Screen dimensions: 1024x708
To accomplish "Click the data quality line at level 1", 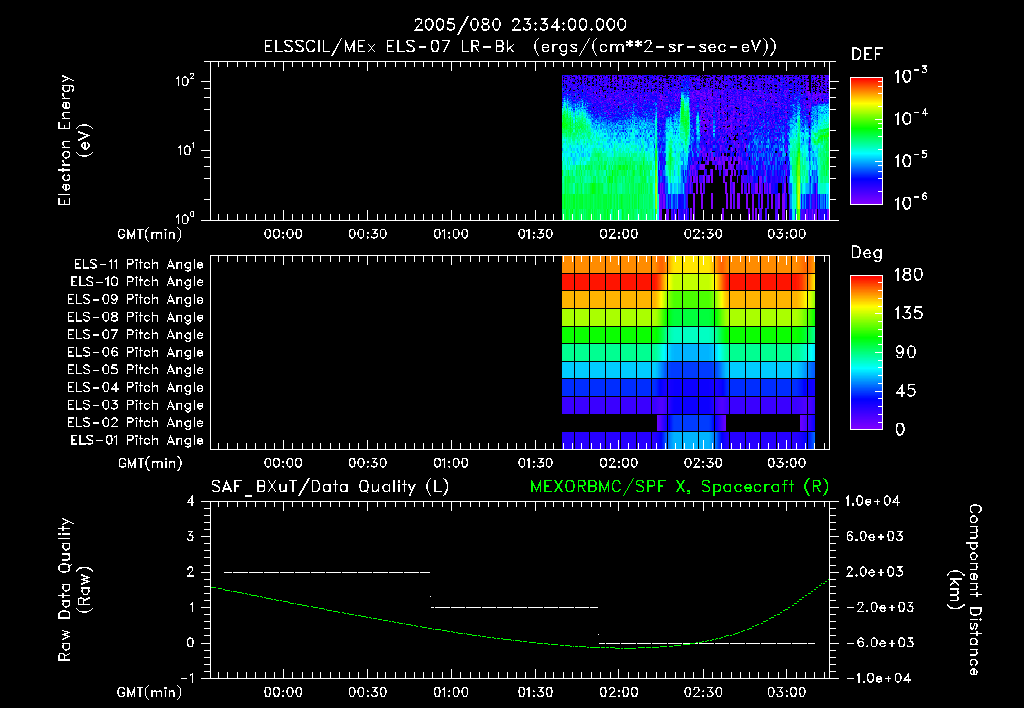I will (514, 607).
